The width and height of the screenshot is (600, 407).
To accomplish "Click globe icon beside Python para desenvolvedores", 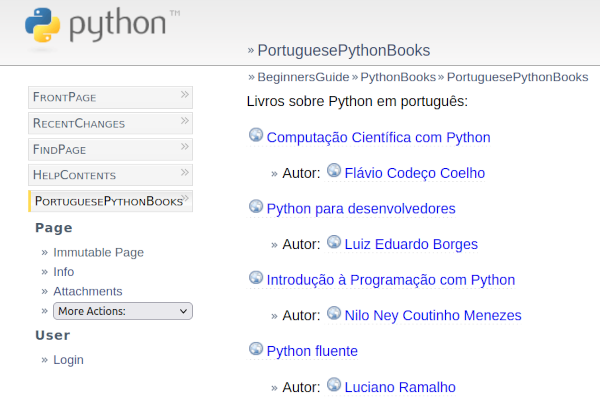I will point(256,206).
